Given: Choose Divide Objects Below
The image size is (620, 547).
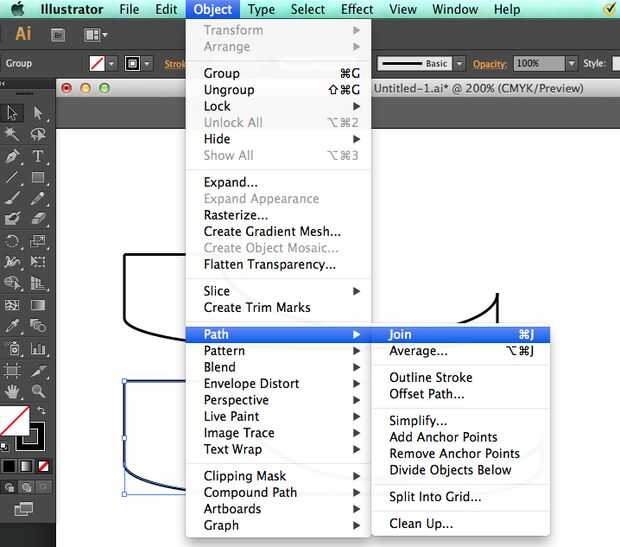Looking at the screenshot, I should [x=461, y=470].
